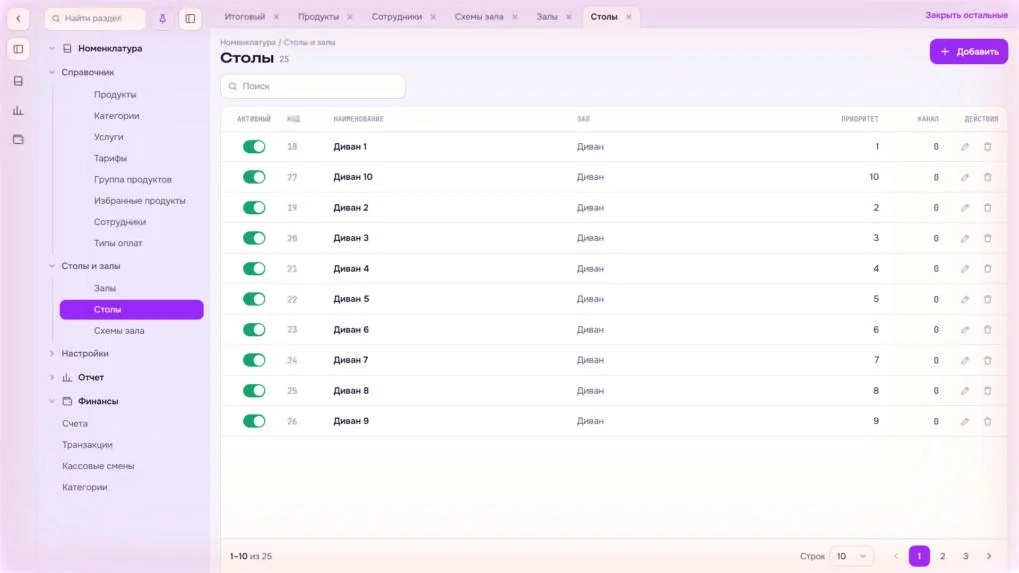Screen dimensions: 1019x573
Task: Disable the Диван 9 active switch
Action: (x=254, y=422)
